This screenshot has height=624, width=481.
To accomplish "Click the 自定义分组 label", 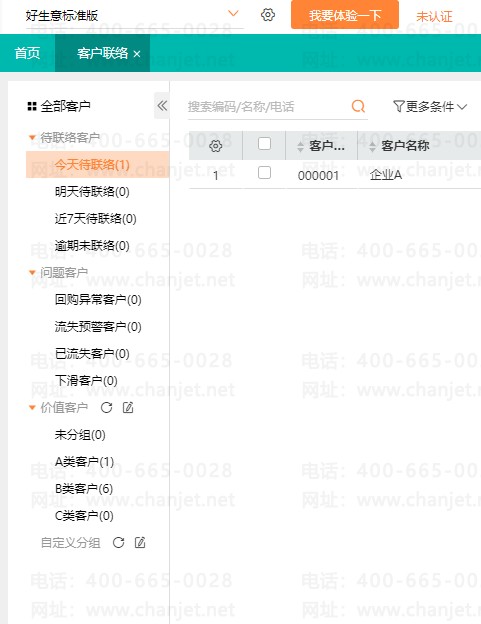I will click(70, 542).
